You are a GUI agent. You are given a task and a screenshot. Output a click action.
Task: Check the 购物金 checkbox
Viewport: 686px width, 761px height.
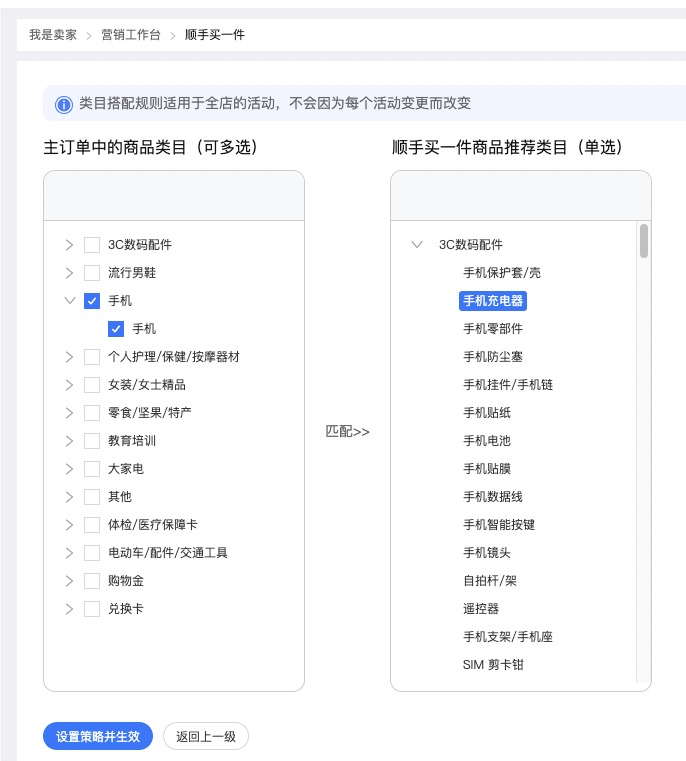[x=92, y=581]
